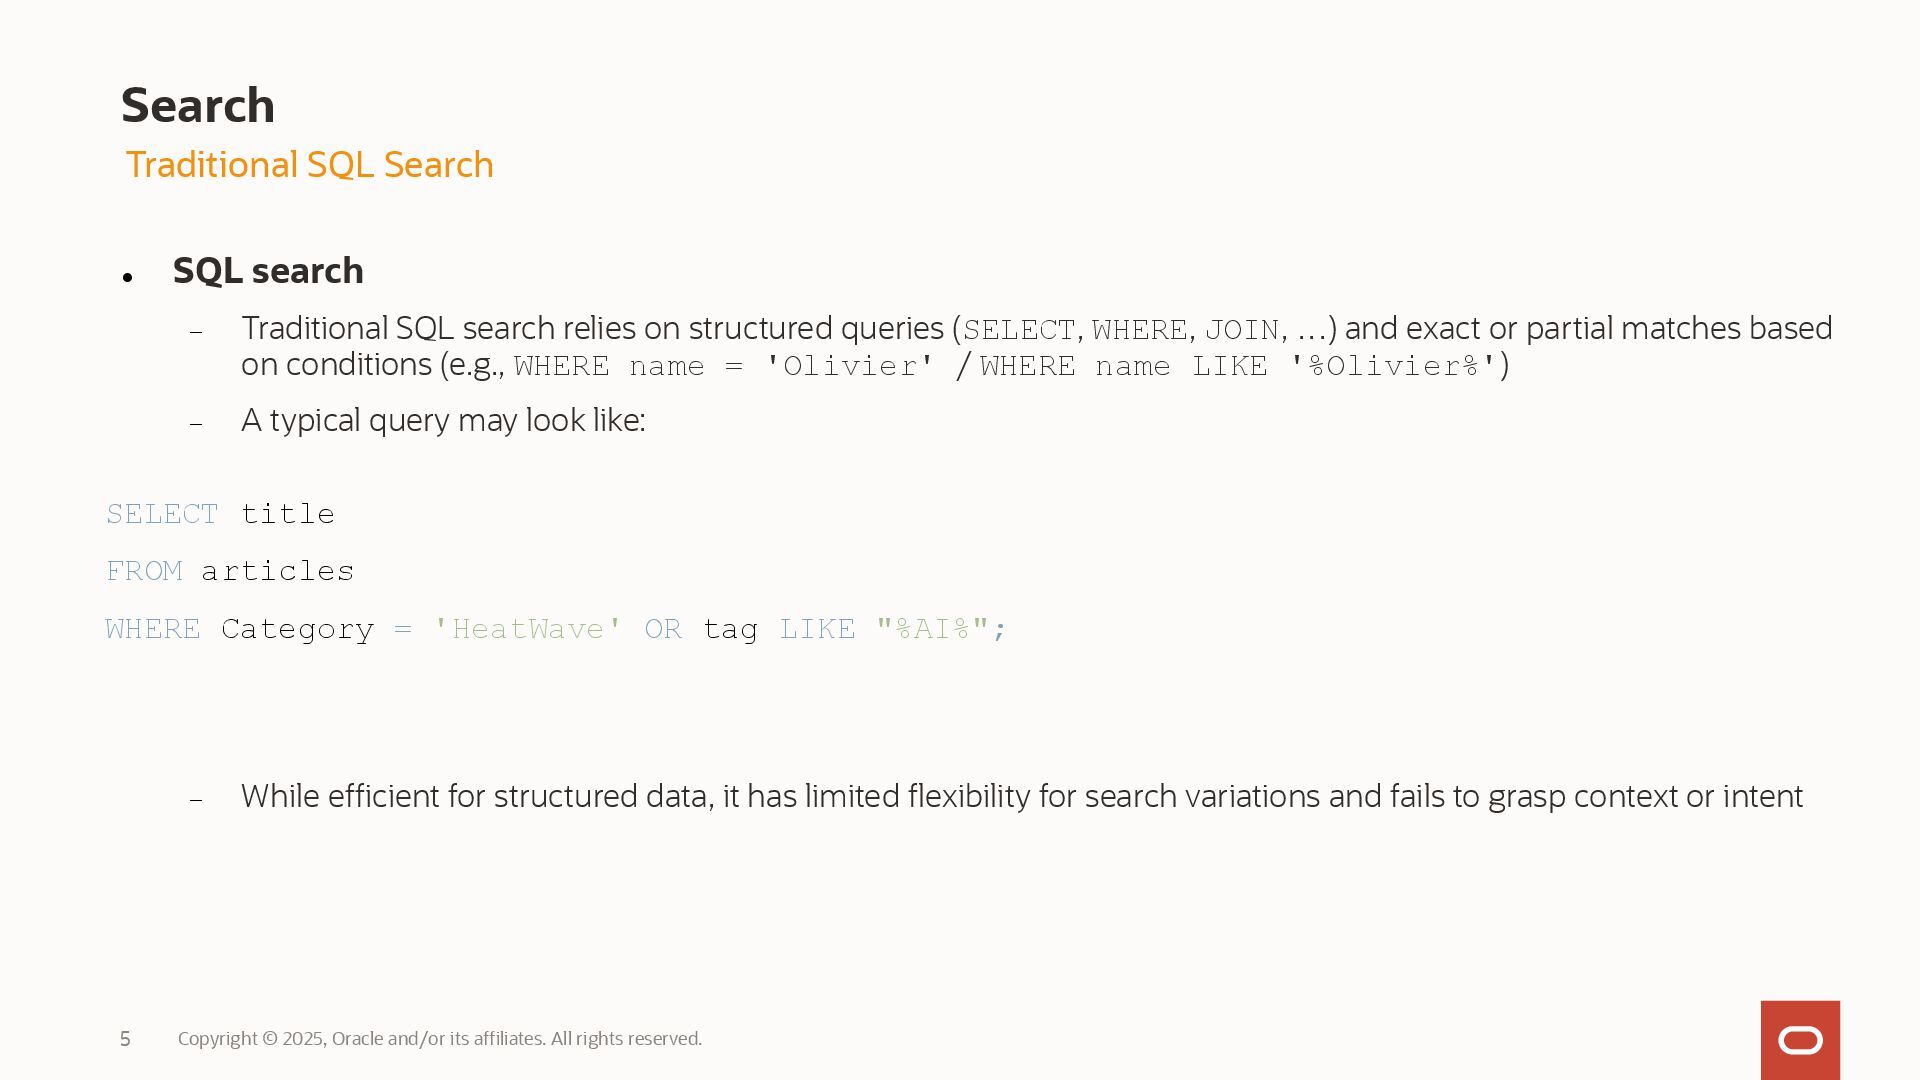Viewport: 1920px width, 1080px height.
Task: Click the word articles in code
Action: [x=278, y=571]
